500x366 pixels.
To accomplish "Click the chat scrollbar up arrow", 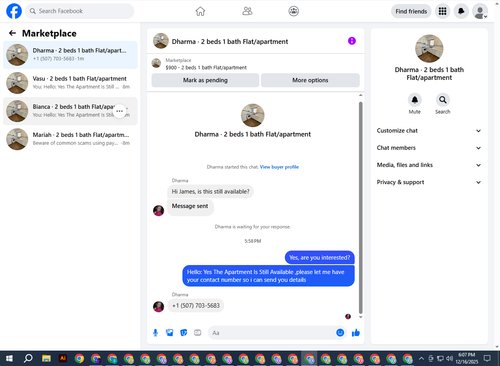I will coord(360,95).
